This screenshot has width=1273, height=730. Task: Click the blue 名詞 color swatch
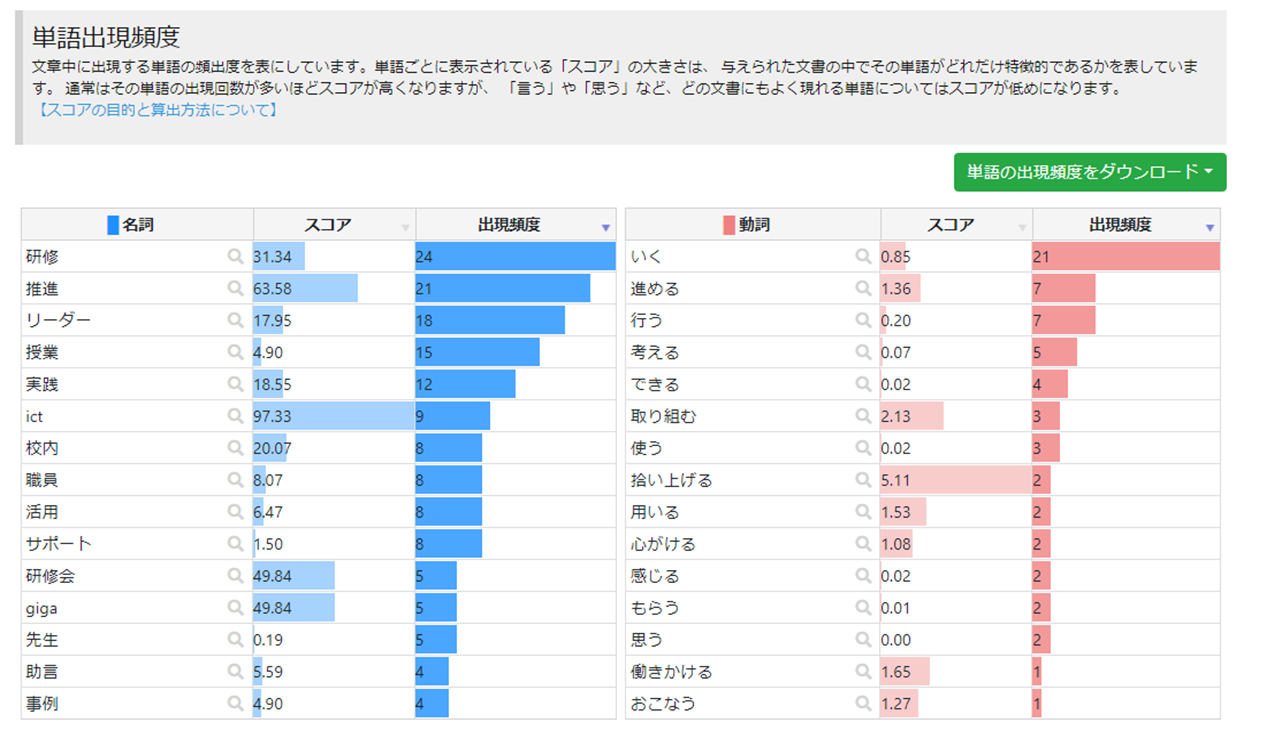pos(113,226)
